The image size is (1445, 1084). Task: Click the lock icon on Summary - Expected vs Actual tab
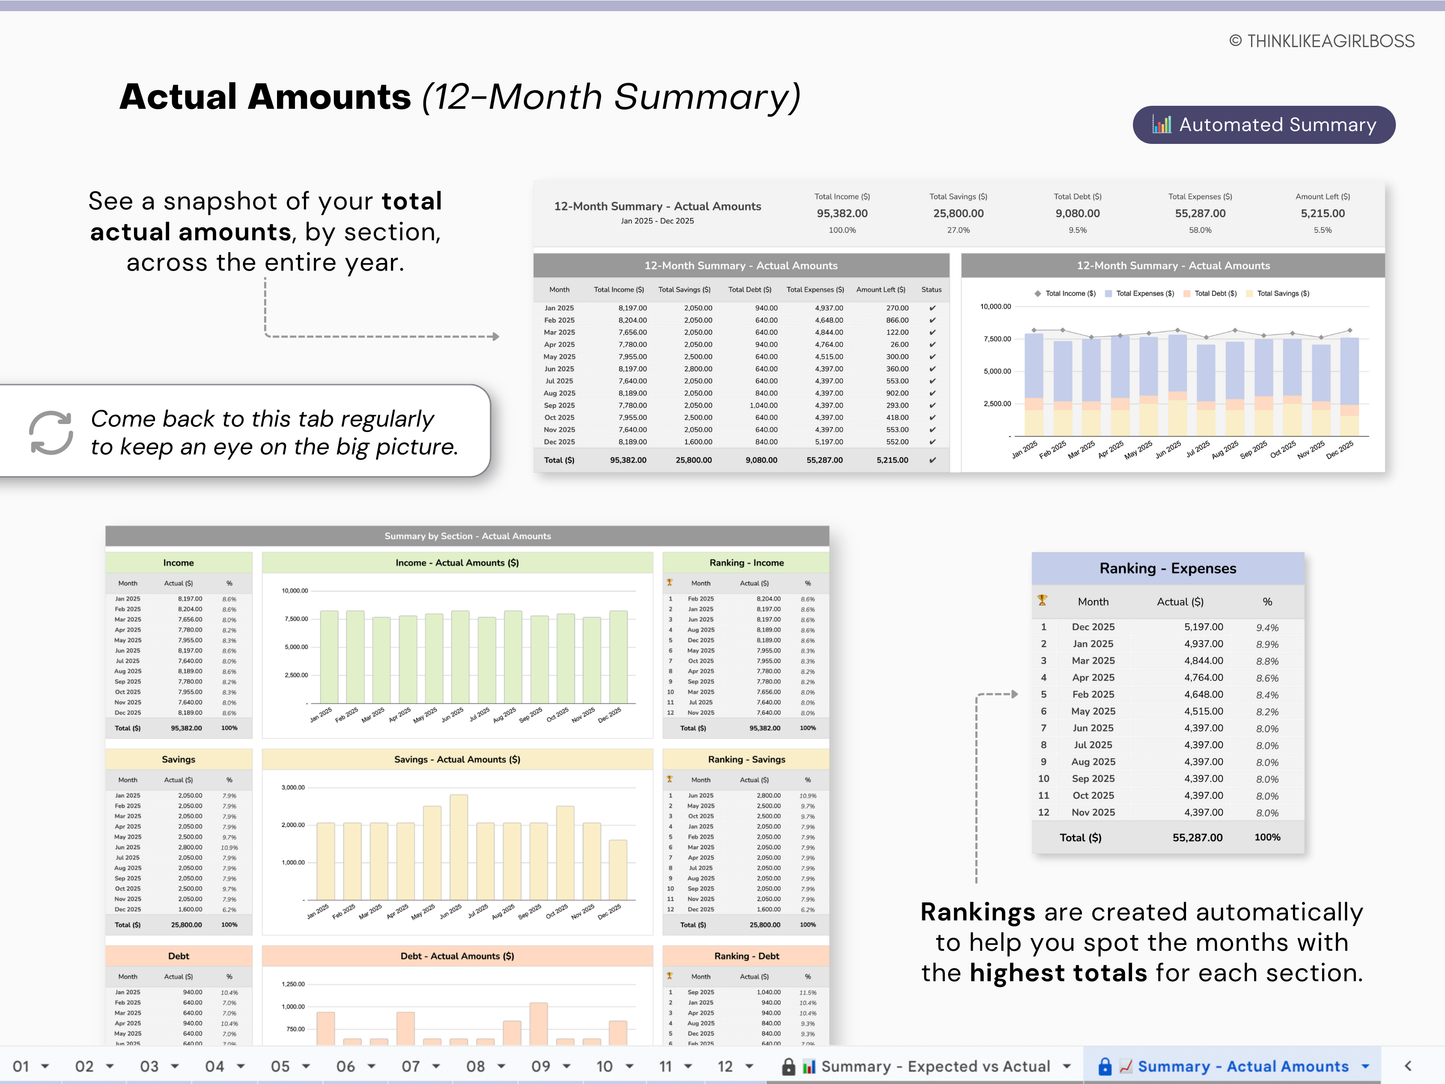788,1066
